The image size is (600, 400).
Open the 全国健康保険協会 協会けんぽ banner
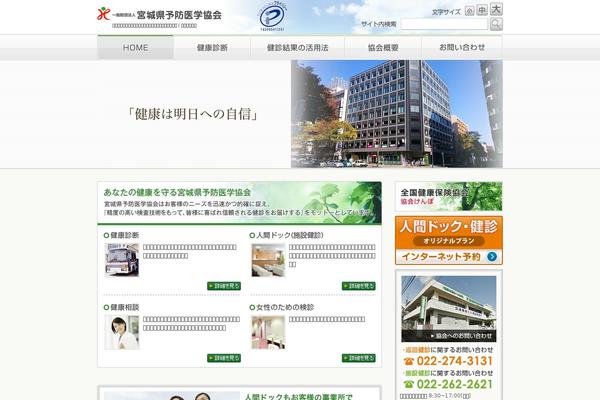tap(448, 196)
